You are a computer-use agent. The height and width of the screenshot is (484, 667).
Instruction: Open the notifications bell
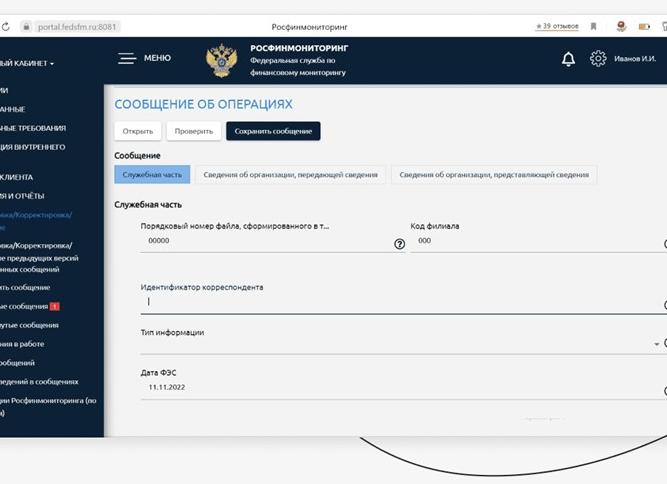[x=568, y=59]
